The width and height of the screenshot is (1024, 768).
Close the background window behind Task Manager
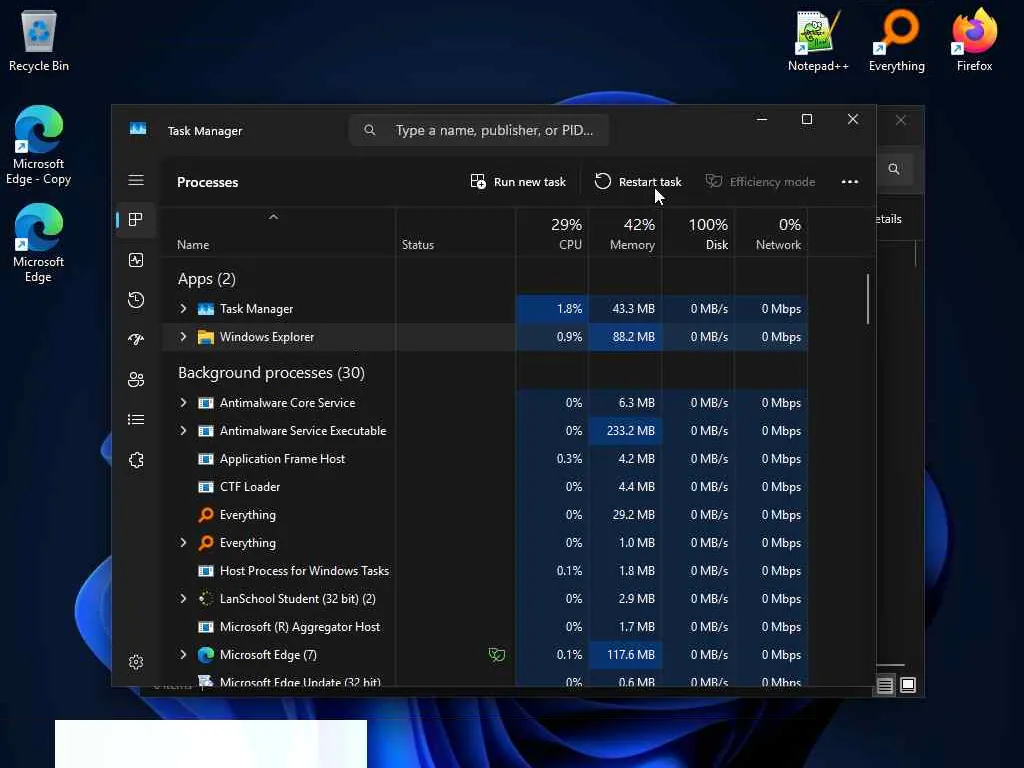[x=901, y=120]
